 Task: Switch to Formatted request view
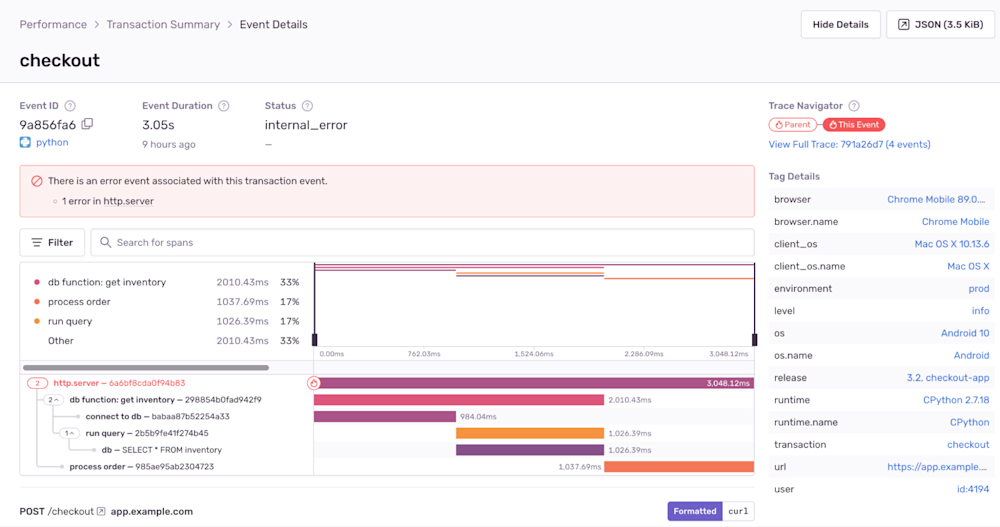pos(695,511)
